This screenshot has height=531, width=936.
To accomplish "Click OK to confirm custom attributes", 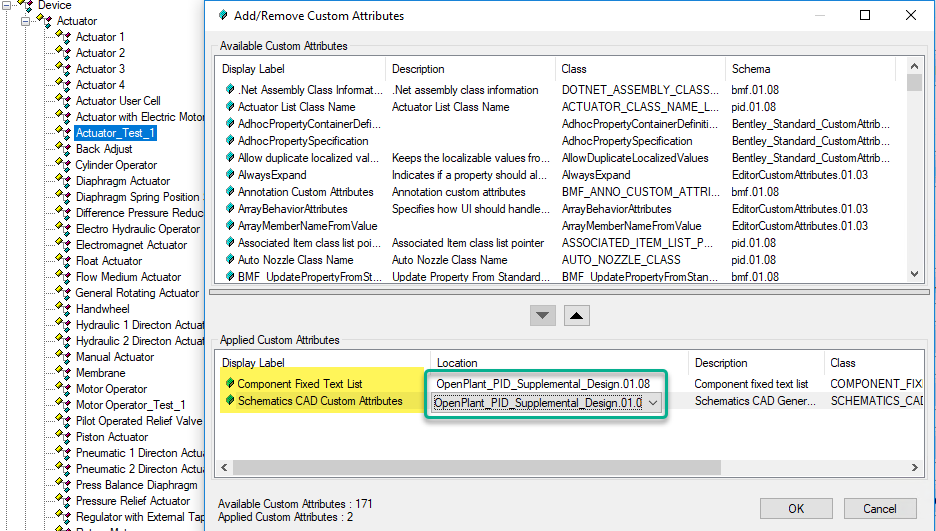I will pyautogui.click(x=795, y=508).
